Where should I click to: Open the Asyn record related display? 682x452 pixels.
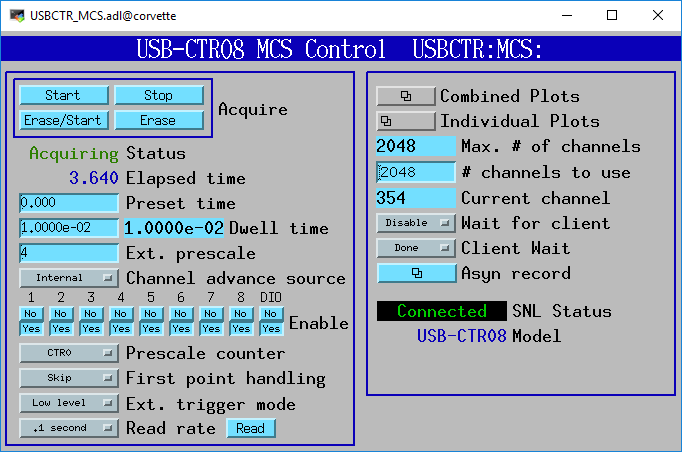click(x=416, y=273)
